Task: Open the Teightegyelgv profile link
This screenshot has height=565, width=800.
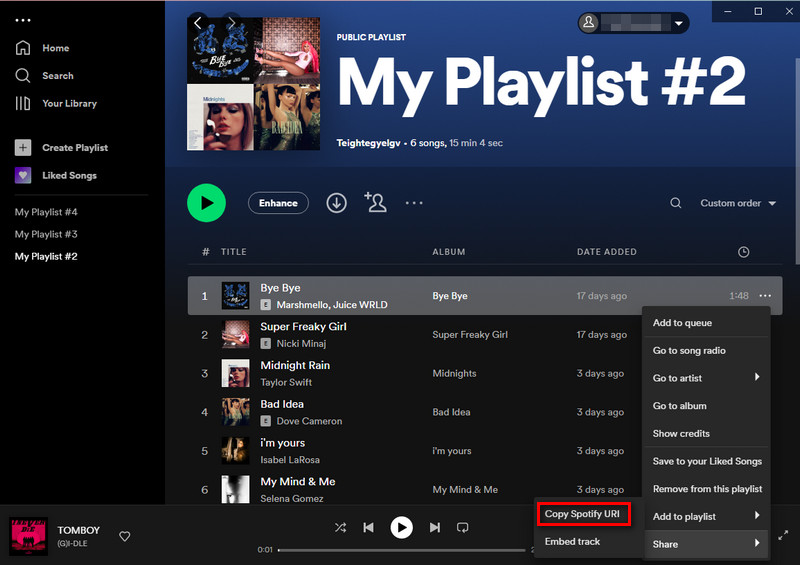Action: (x=368, y=143)
